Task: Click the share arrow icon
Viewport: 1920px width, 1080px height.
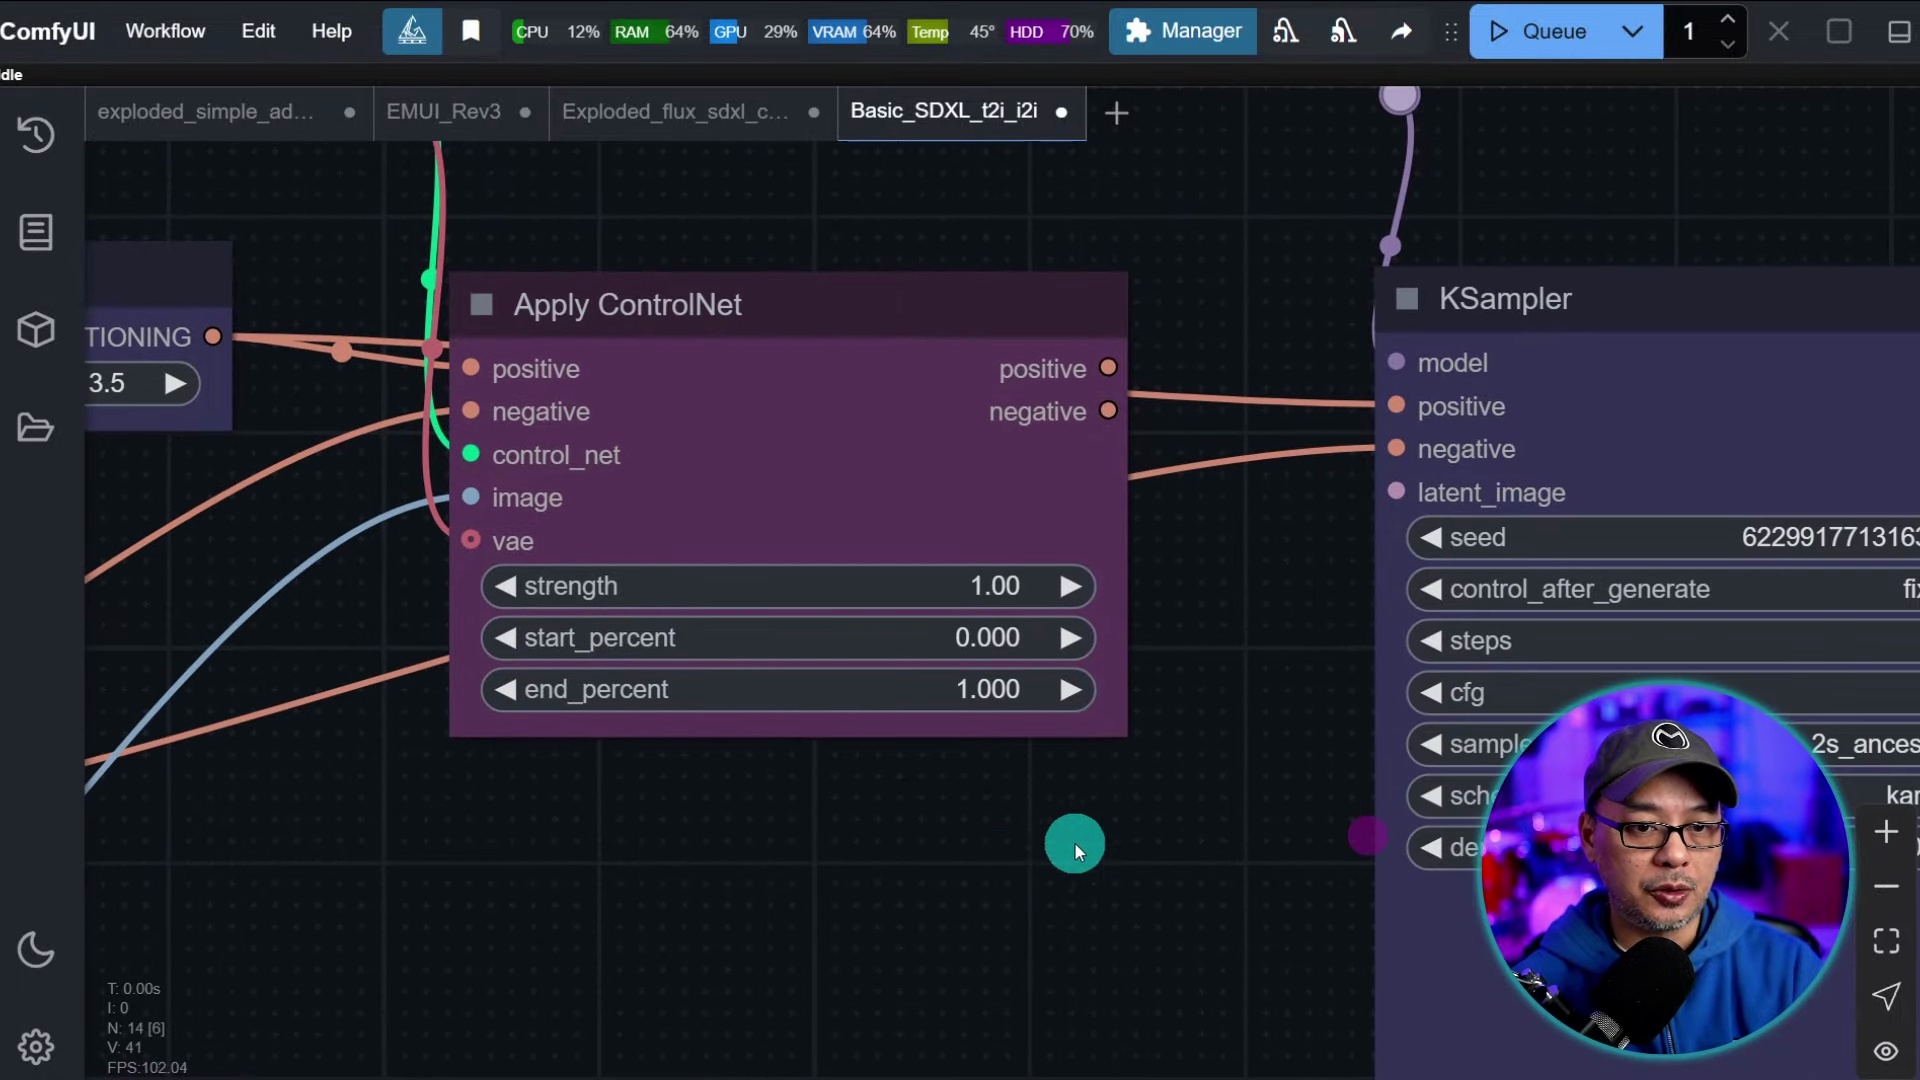Action: click(1401, 31)
